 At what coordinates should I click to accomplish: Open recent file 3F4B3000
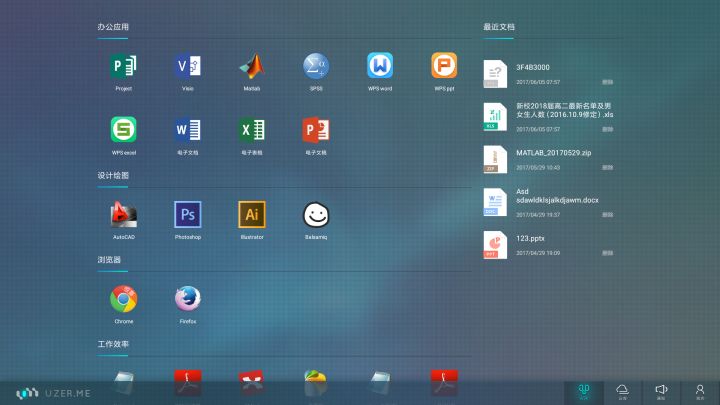pyautogui.click(x=533, y=67)
